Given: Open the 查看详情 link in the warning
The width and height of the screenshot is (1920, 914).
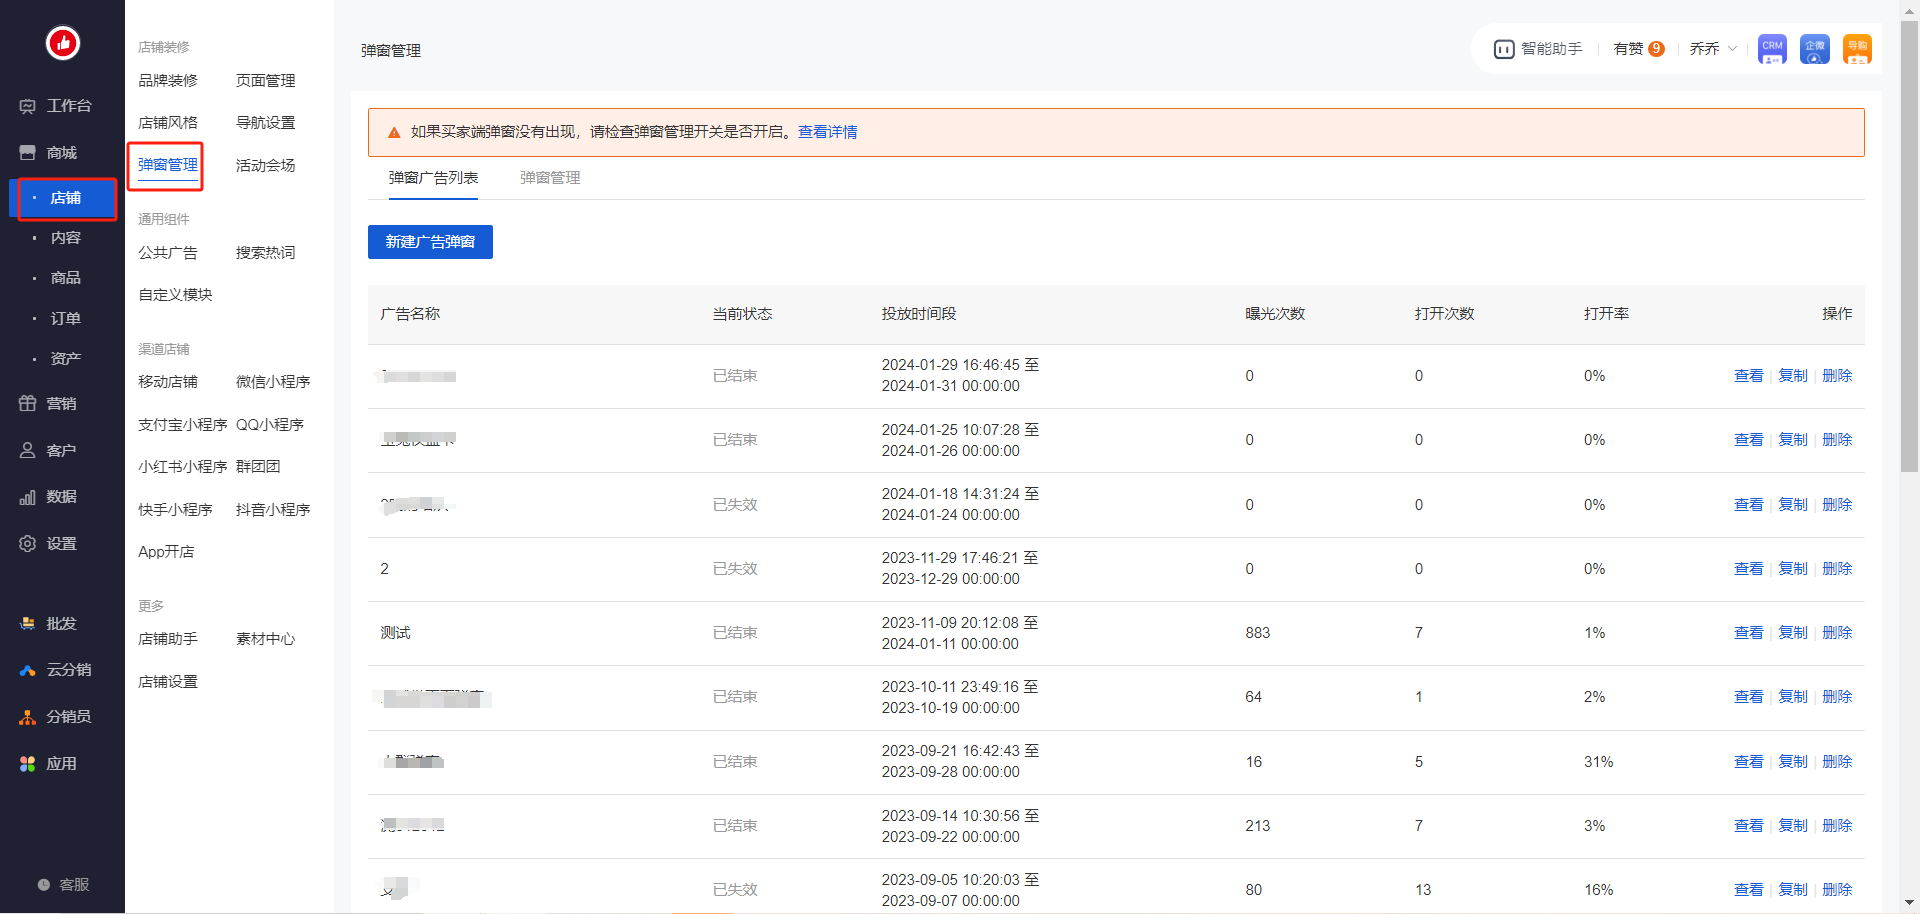Looking at the screenshot, I should [827, 132].
